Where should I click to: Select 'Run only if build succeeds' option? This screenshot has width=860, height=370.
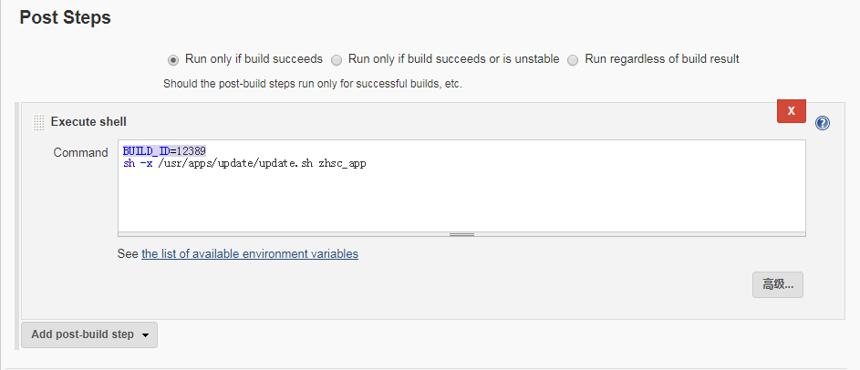173,60
